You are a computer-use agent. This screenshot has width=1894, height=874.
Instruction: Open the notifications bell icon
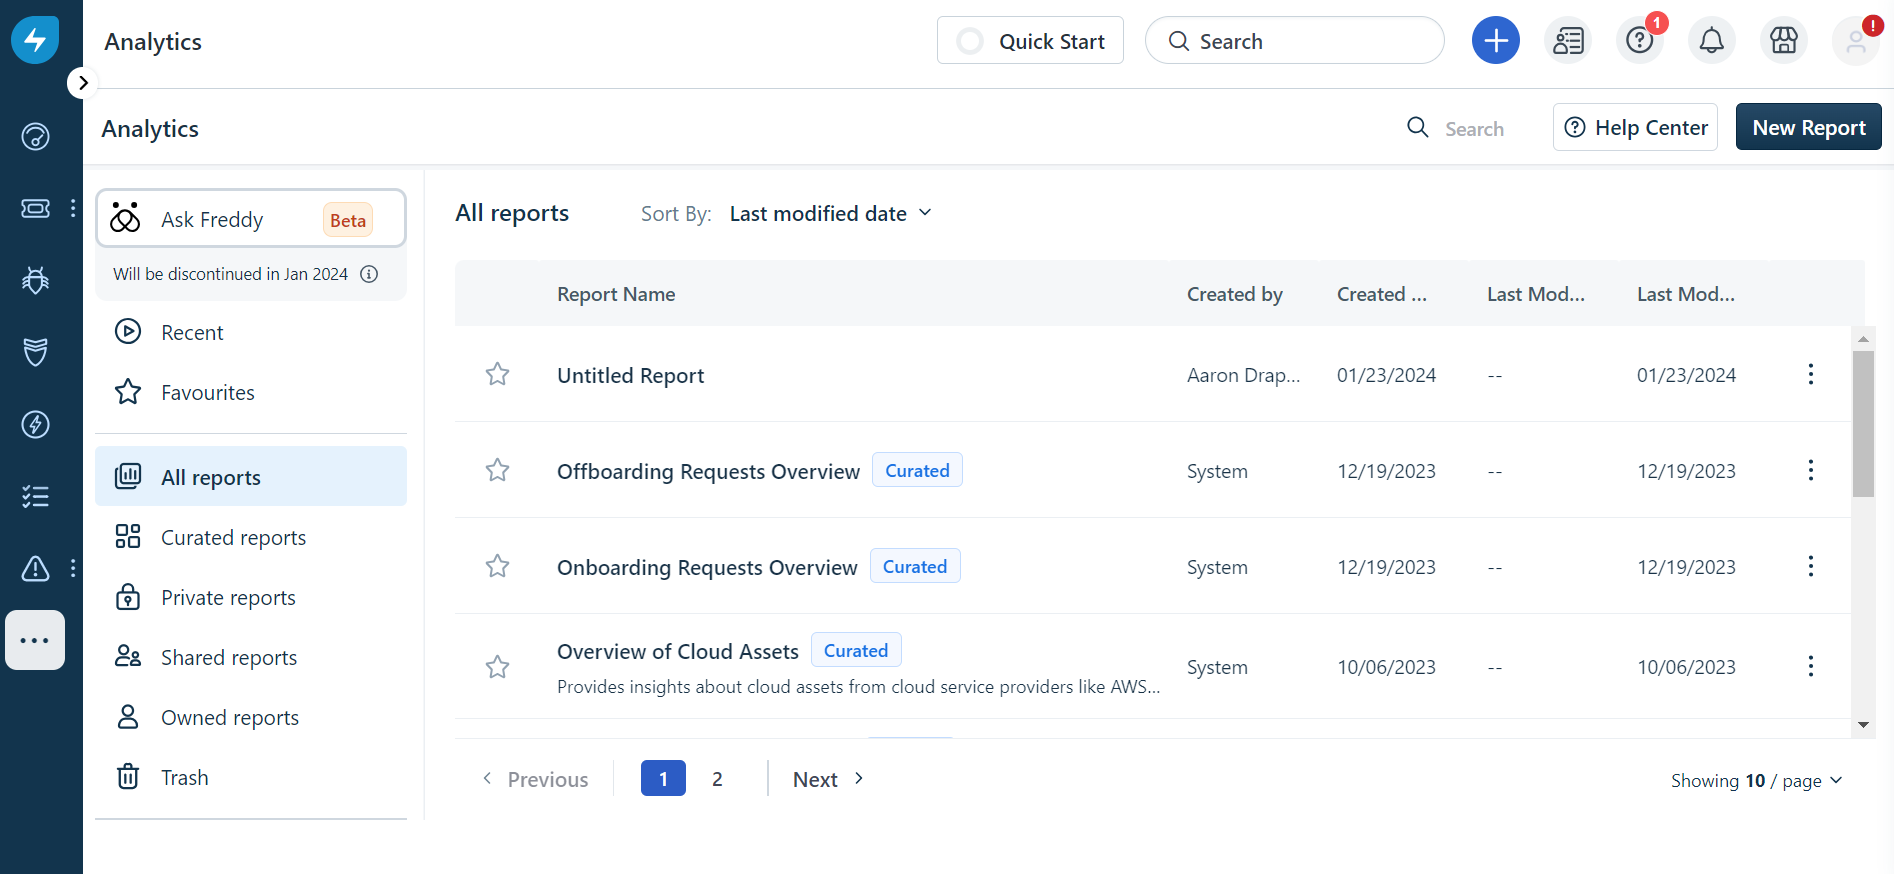[x=1712, y=41]
